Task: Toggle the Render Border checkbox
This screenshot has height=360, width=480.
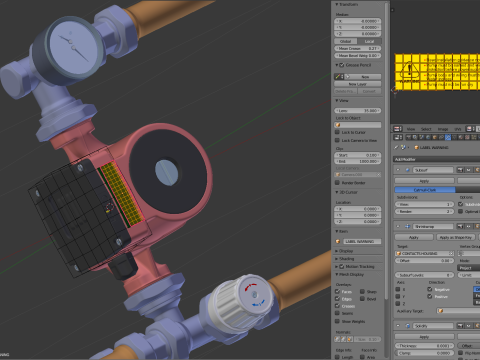Action: click(337, 183)
